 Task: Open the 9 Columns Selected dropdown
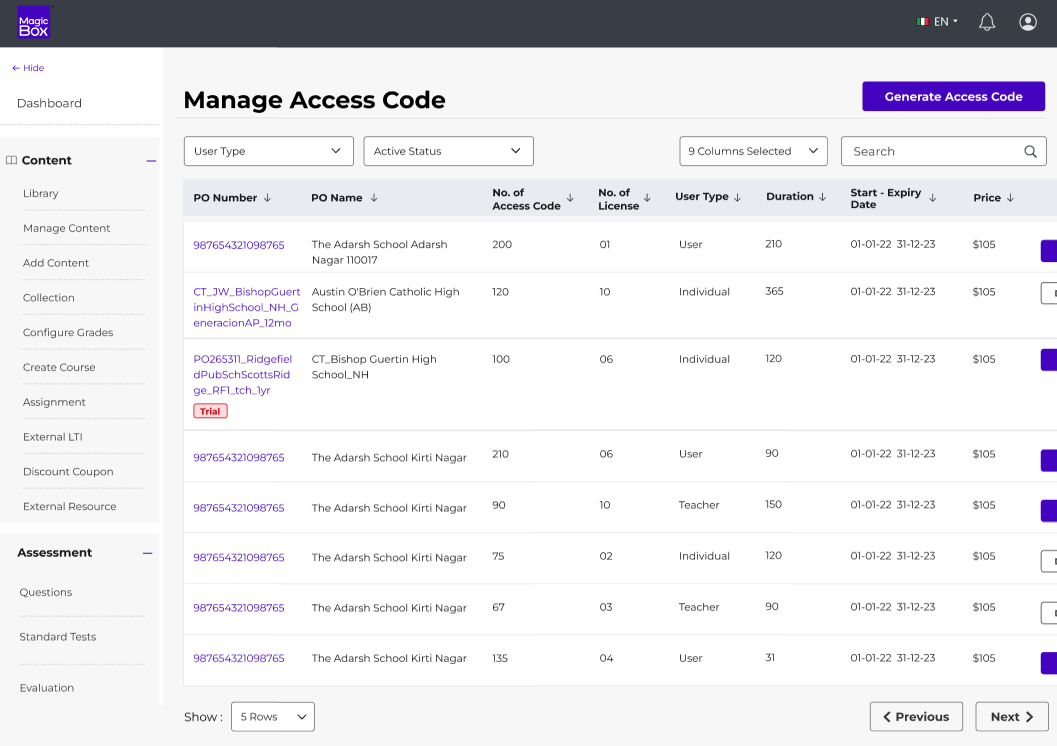[754, 151]
